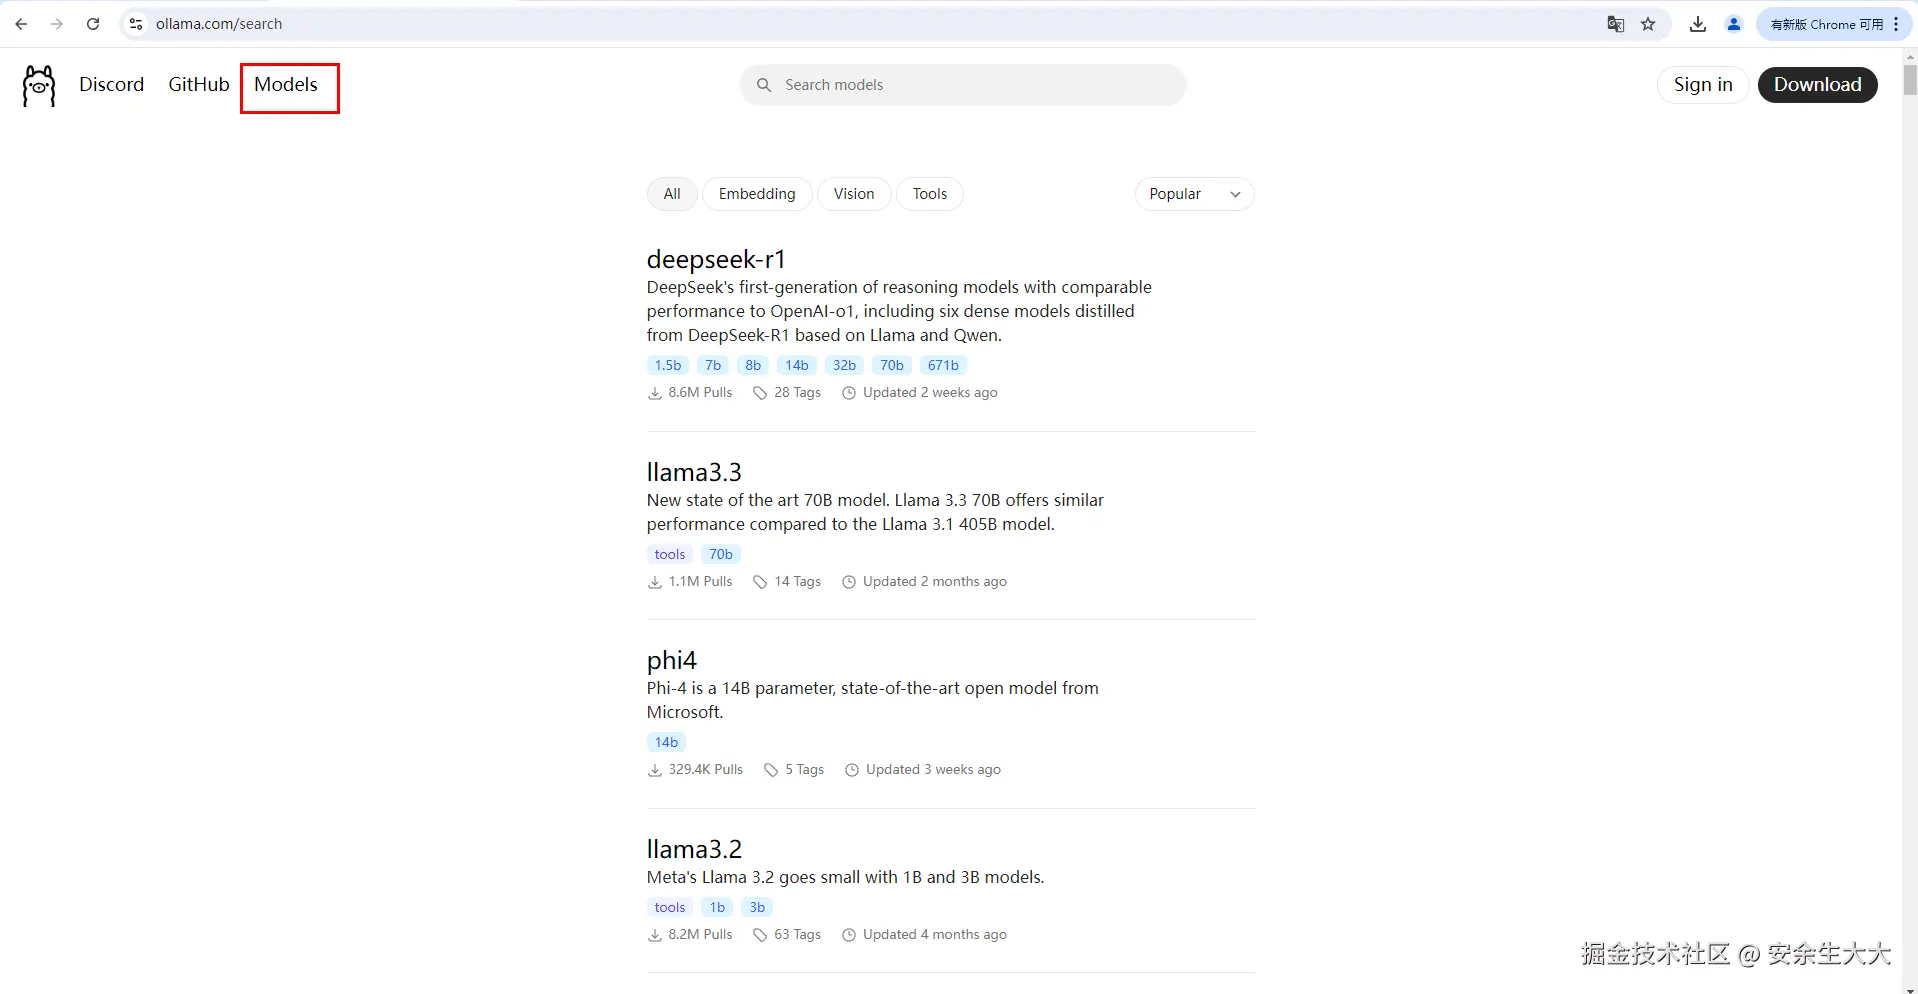The height and width of the screenshot is (994, 1918).
Task: Click the tags icon for phi4
Action: point(771,770)
